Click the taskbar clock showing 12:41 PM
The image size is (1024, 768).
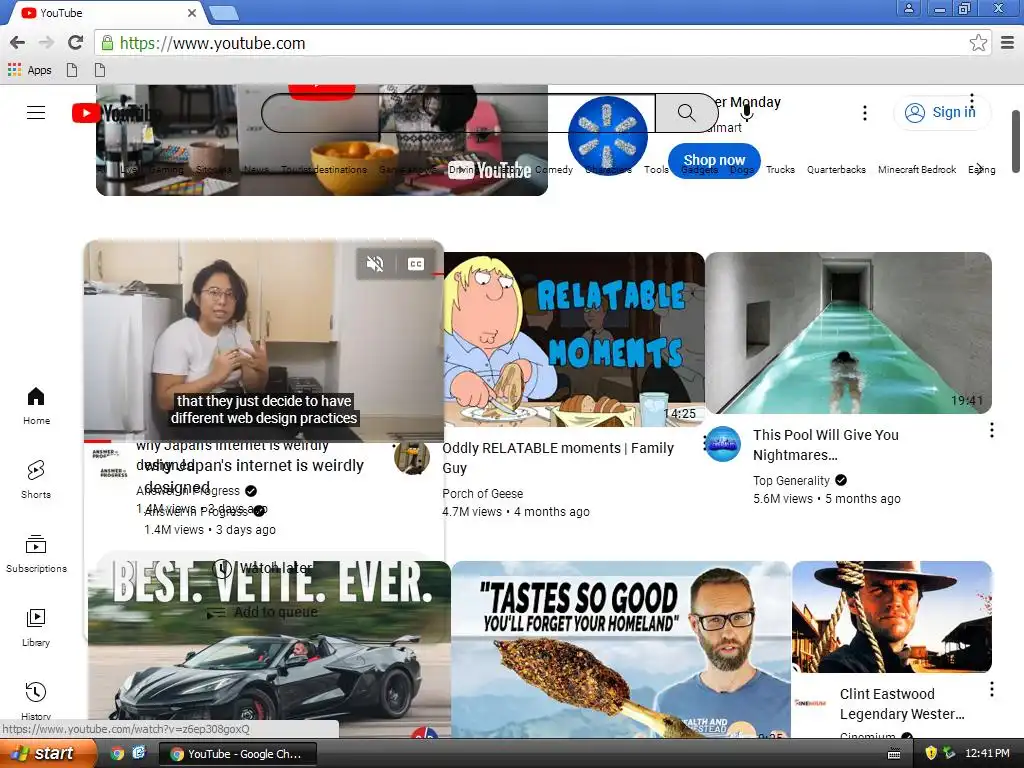(x=987, y=753)
